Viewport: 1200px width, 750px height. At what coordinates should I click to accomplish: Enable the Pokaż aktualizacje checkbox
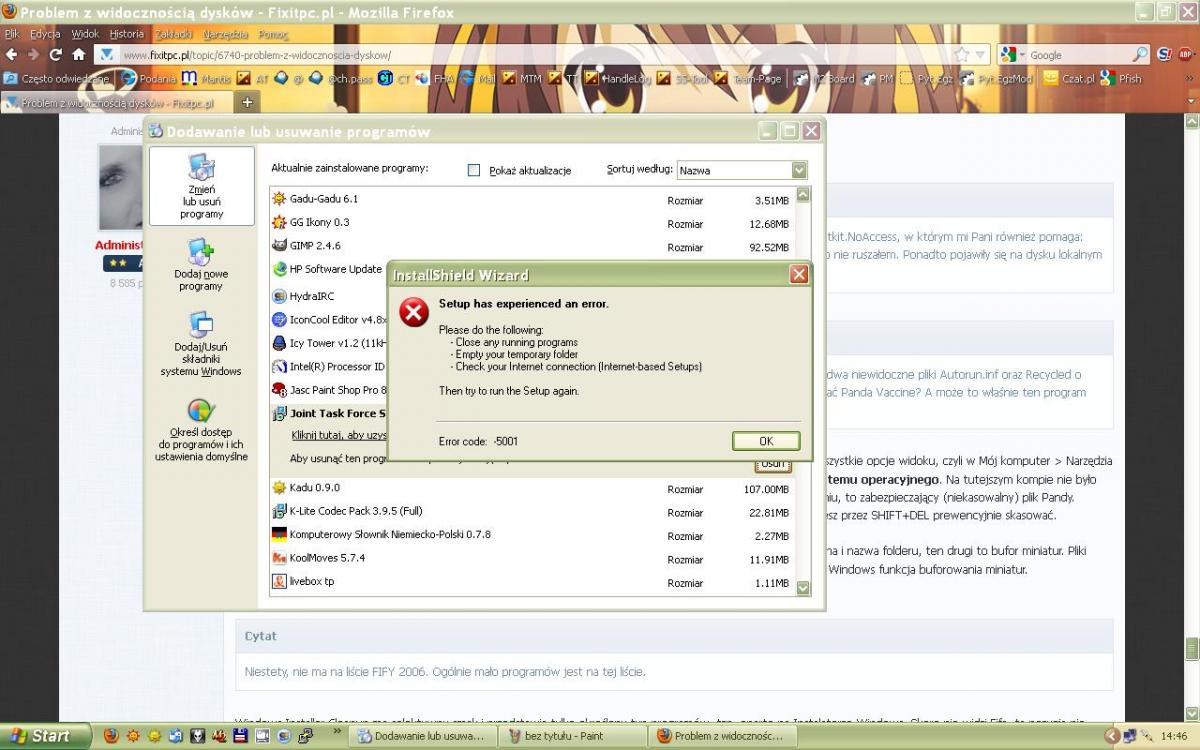474,170
